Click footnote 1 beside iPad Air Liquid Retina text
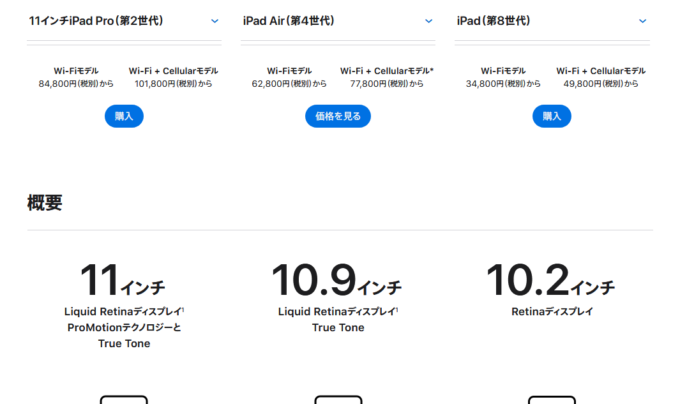680x404 pixels. click(397, 309)
